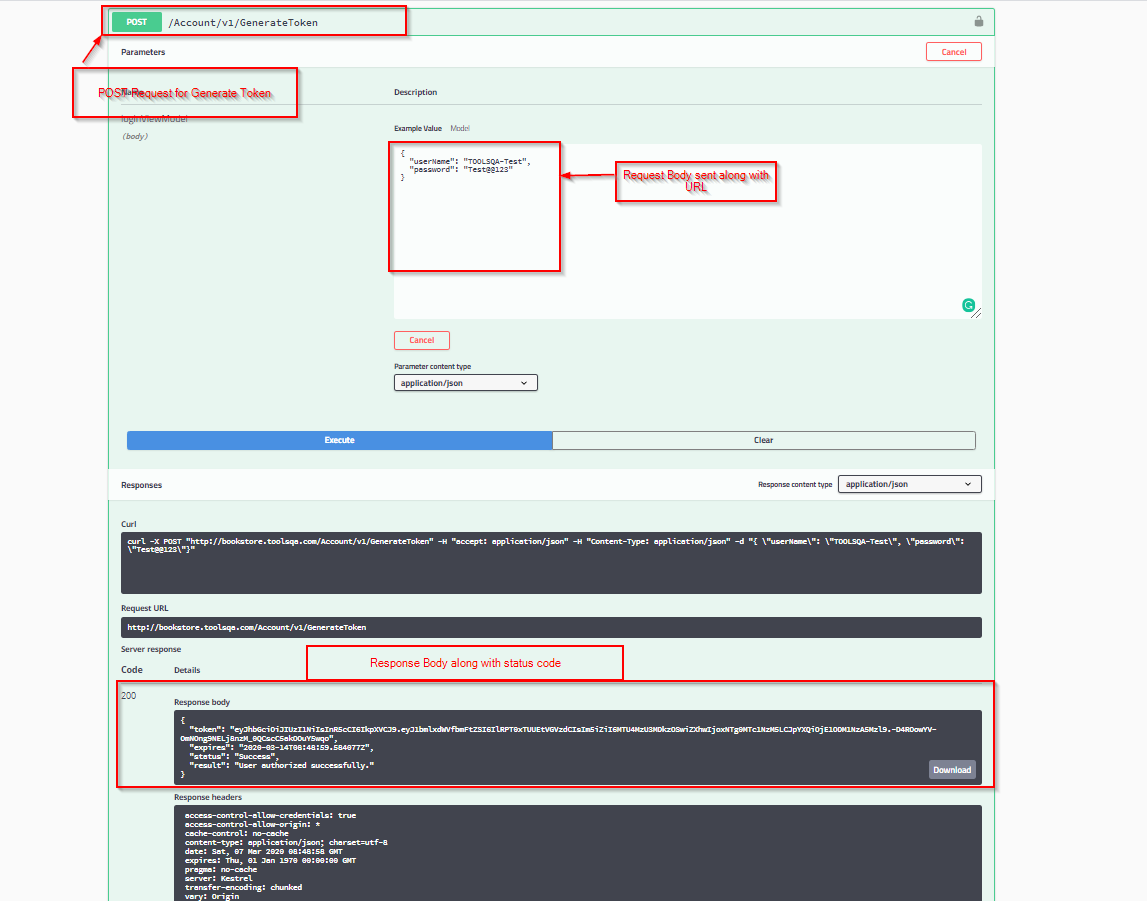
Task: Click the Response headers block
Action: point(550,850)
